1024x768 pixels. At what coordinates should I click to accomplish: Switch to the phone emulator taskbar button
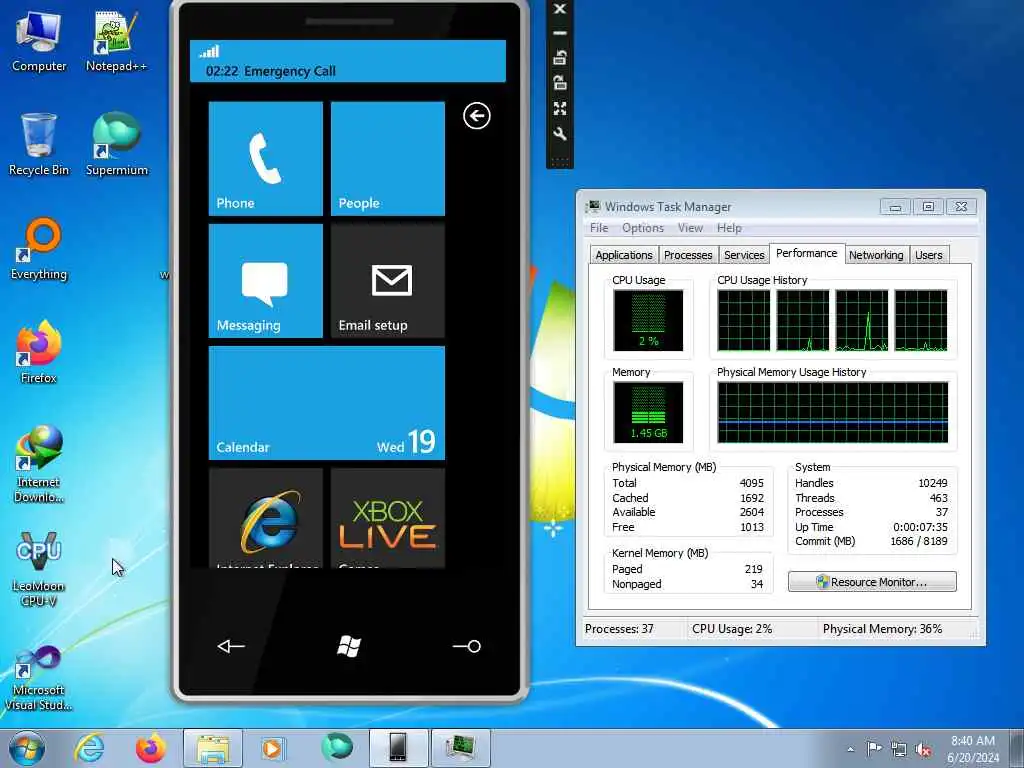[398, 748]
